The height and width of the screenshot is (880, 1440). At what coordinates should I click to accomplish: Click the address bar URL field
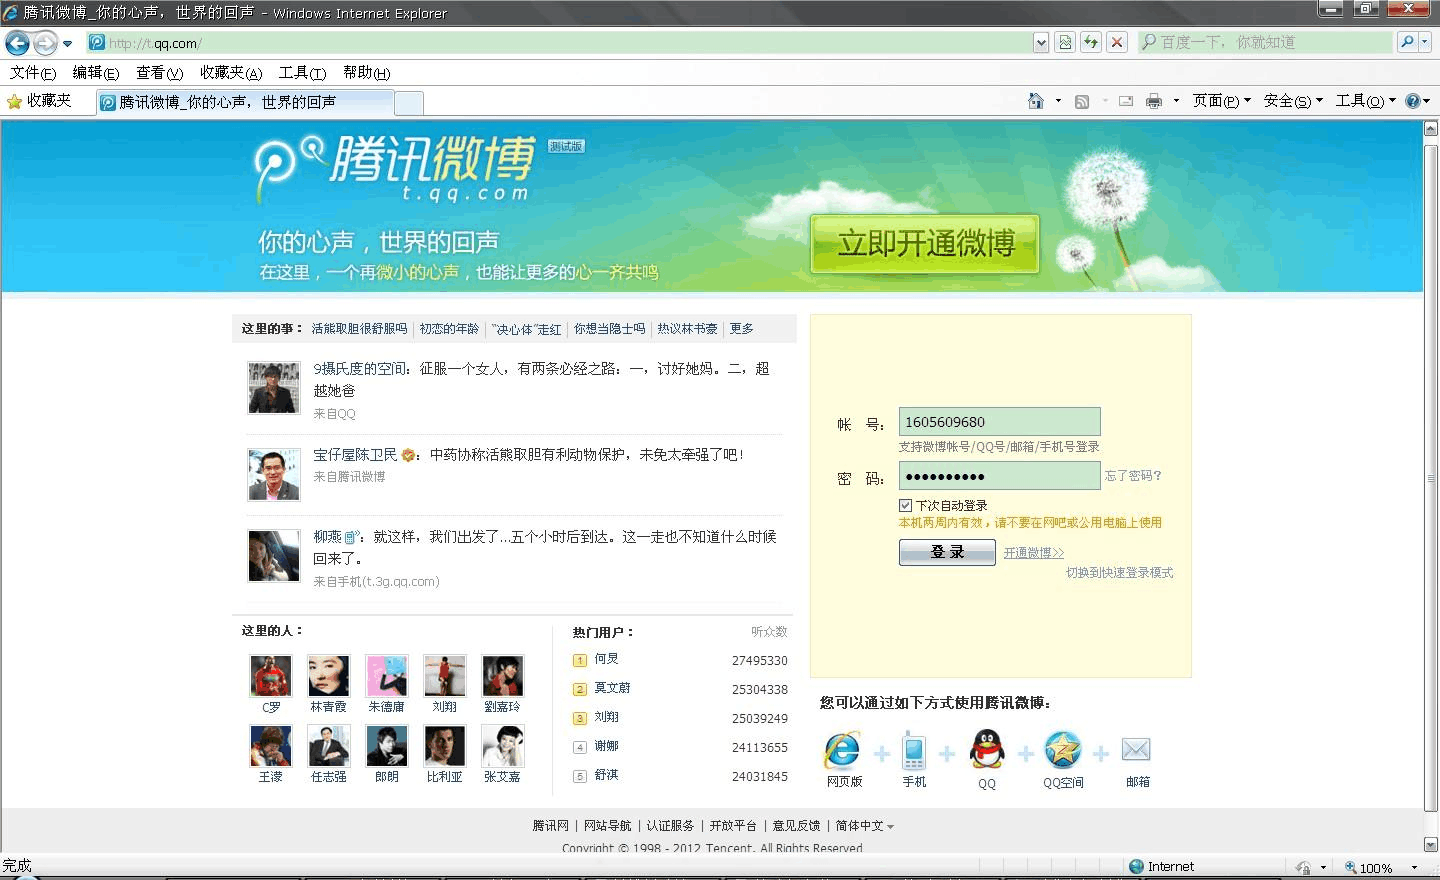(x=558, y=43)
